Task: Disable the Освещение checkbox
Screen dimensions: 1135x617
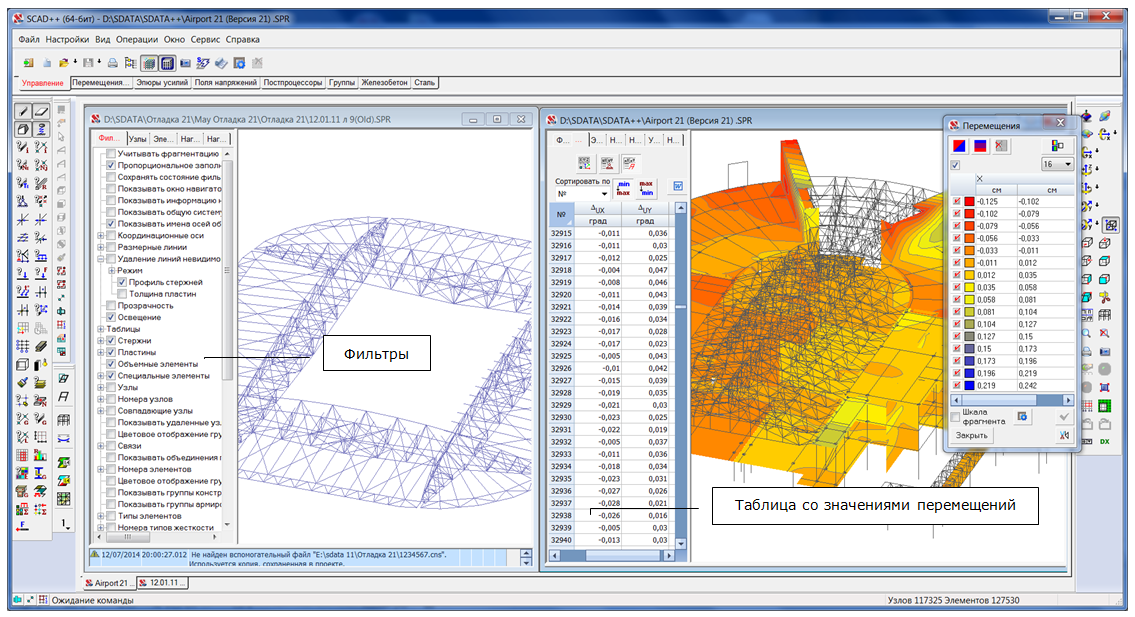Action: 112,317
